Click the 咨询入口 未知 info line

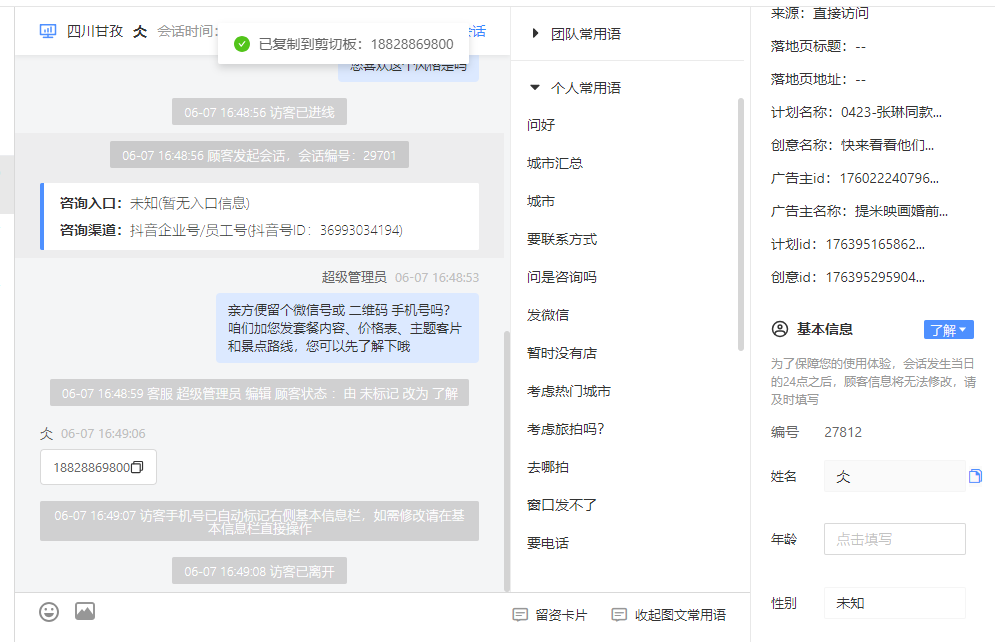[x=155, y=203]
